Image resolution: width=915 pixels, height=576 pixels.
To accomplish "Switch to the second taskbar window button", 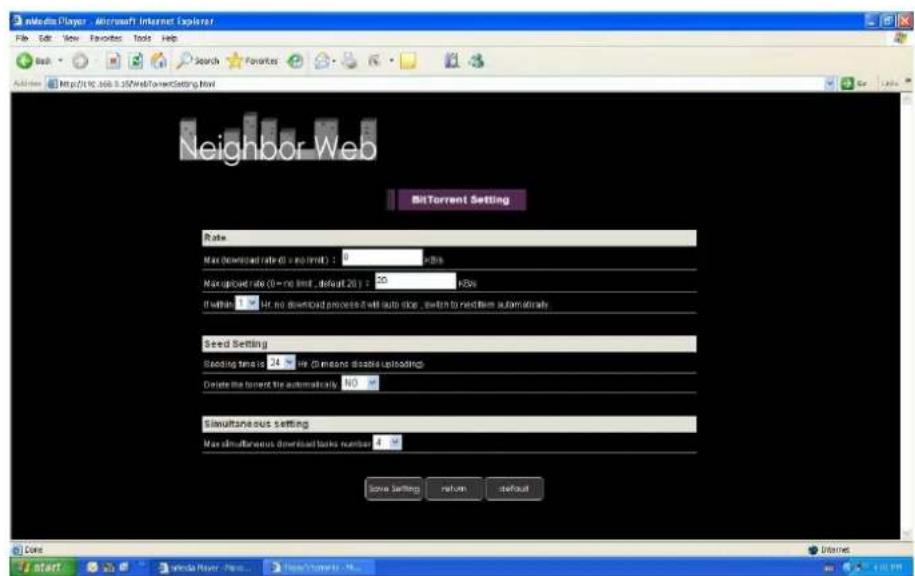I will pos(317,567).
